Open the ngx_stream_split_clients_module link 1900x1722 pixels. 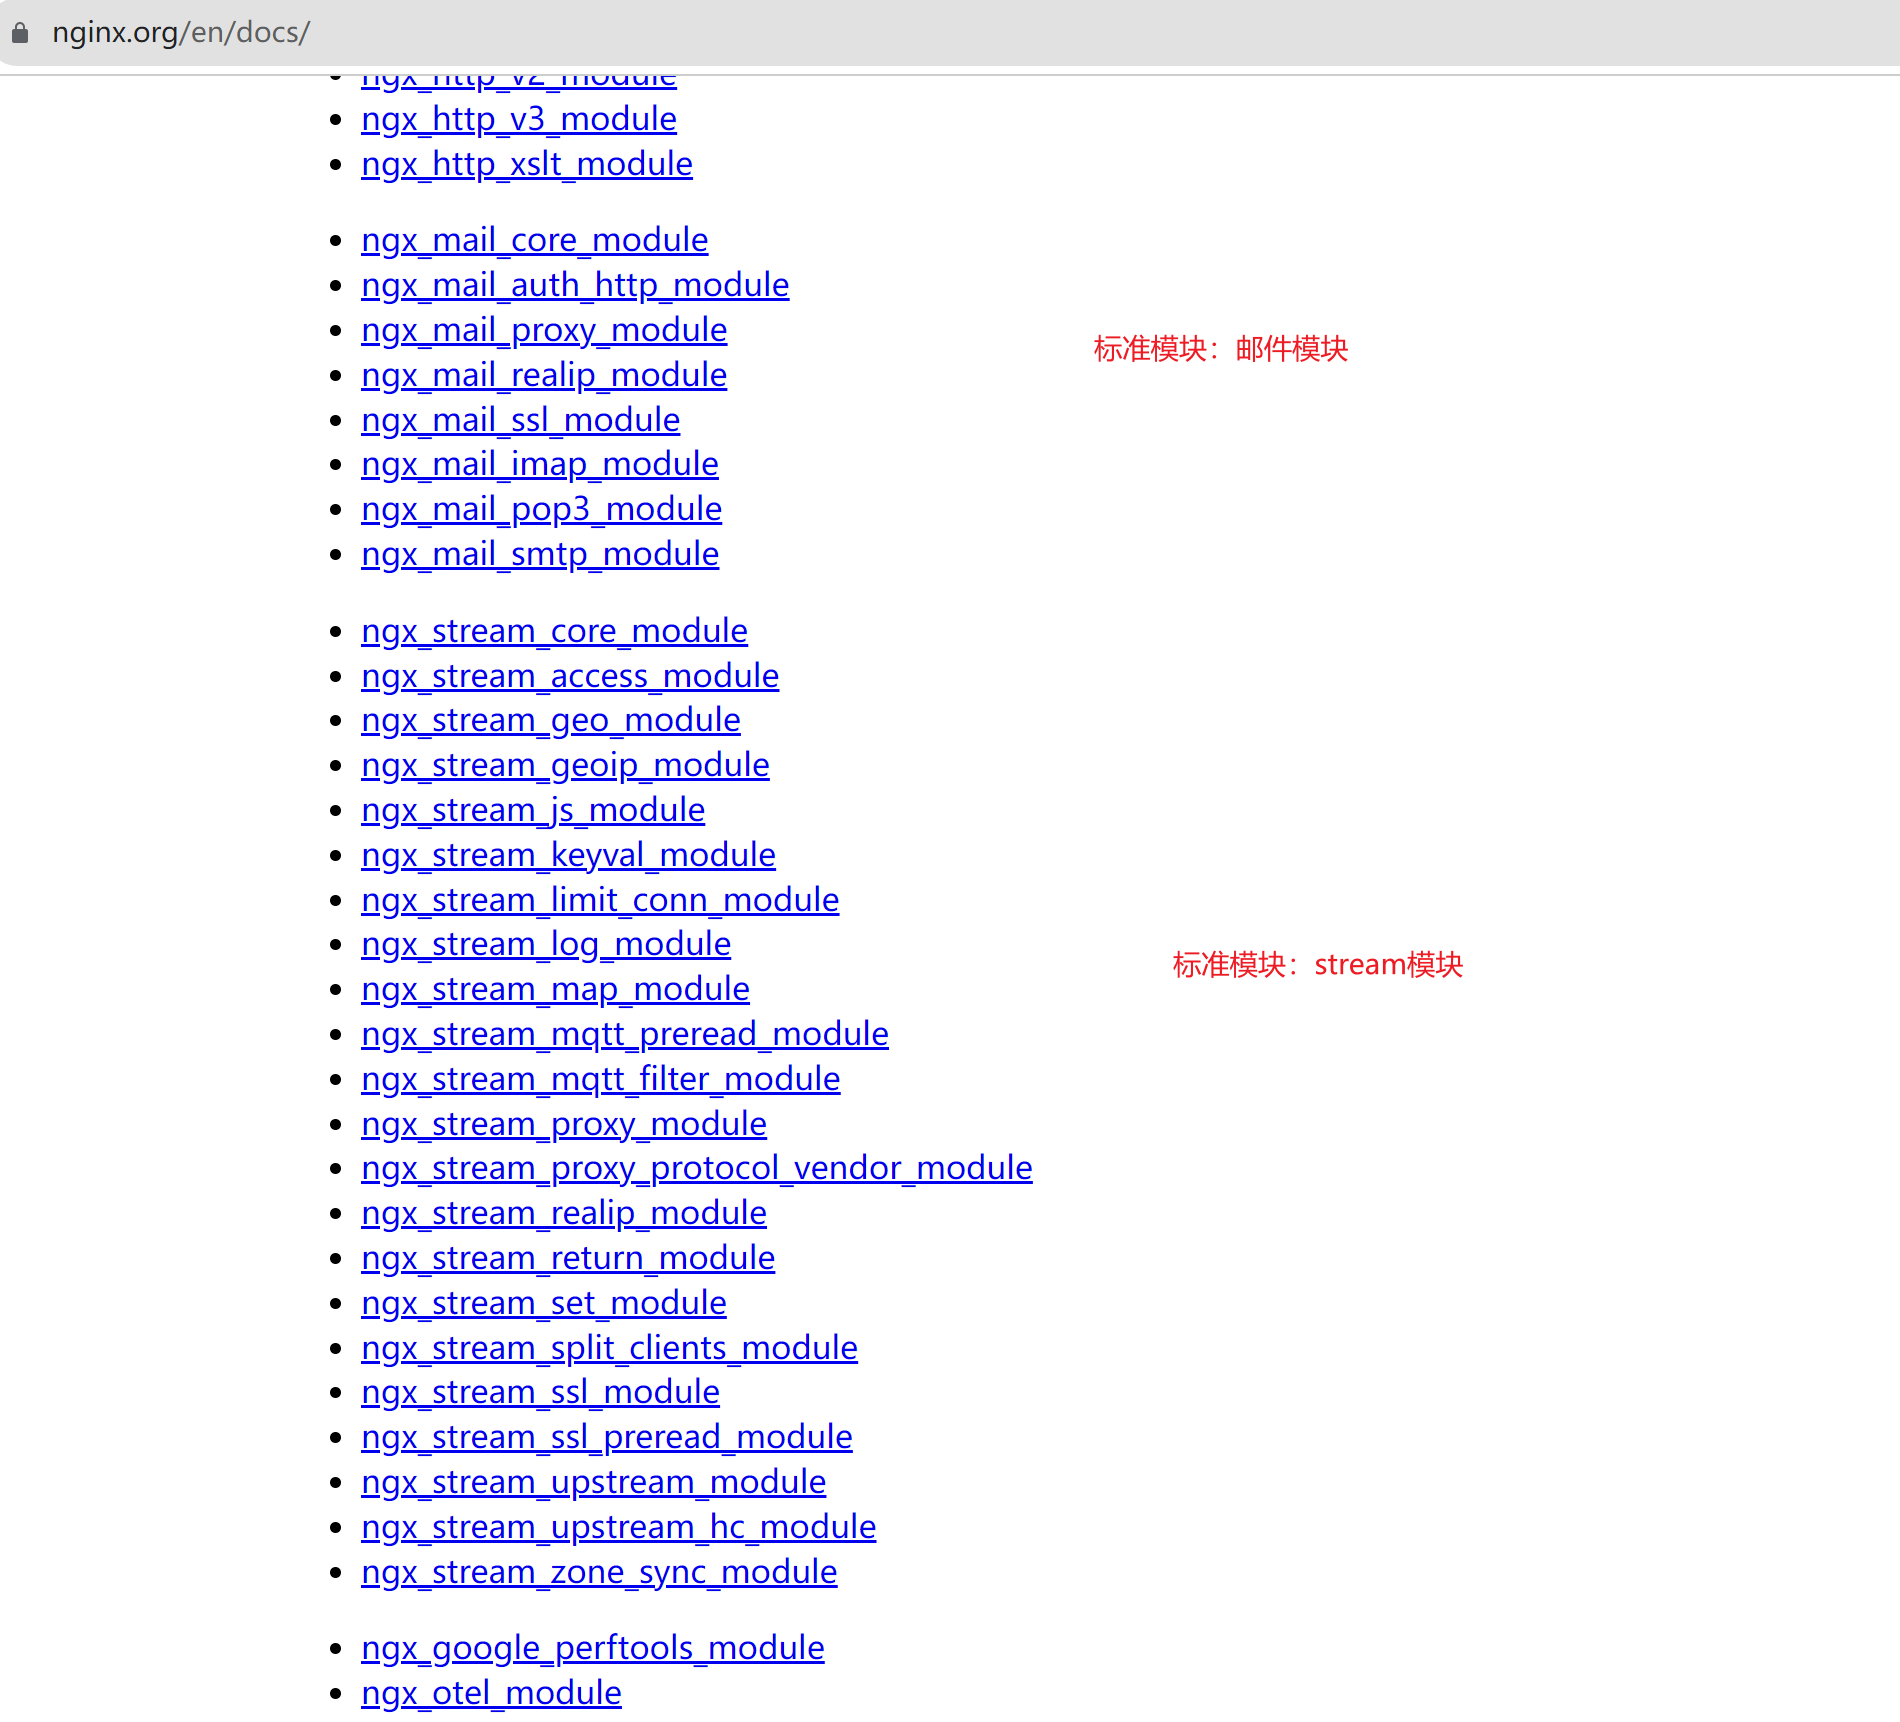click(609, 1349)
